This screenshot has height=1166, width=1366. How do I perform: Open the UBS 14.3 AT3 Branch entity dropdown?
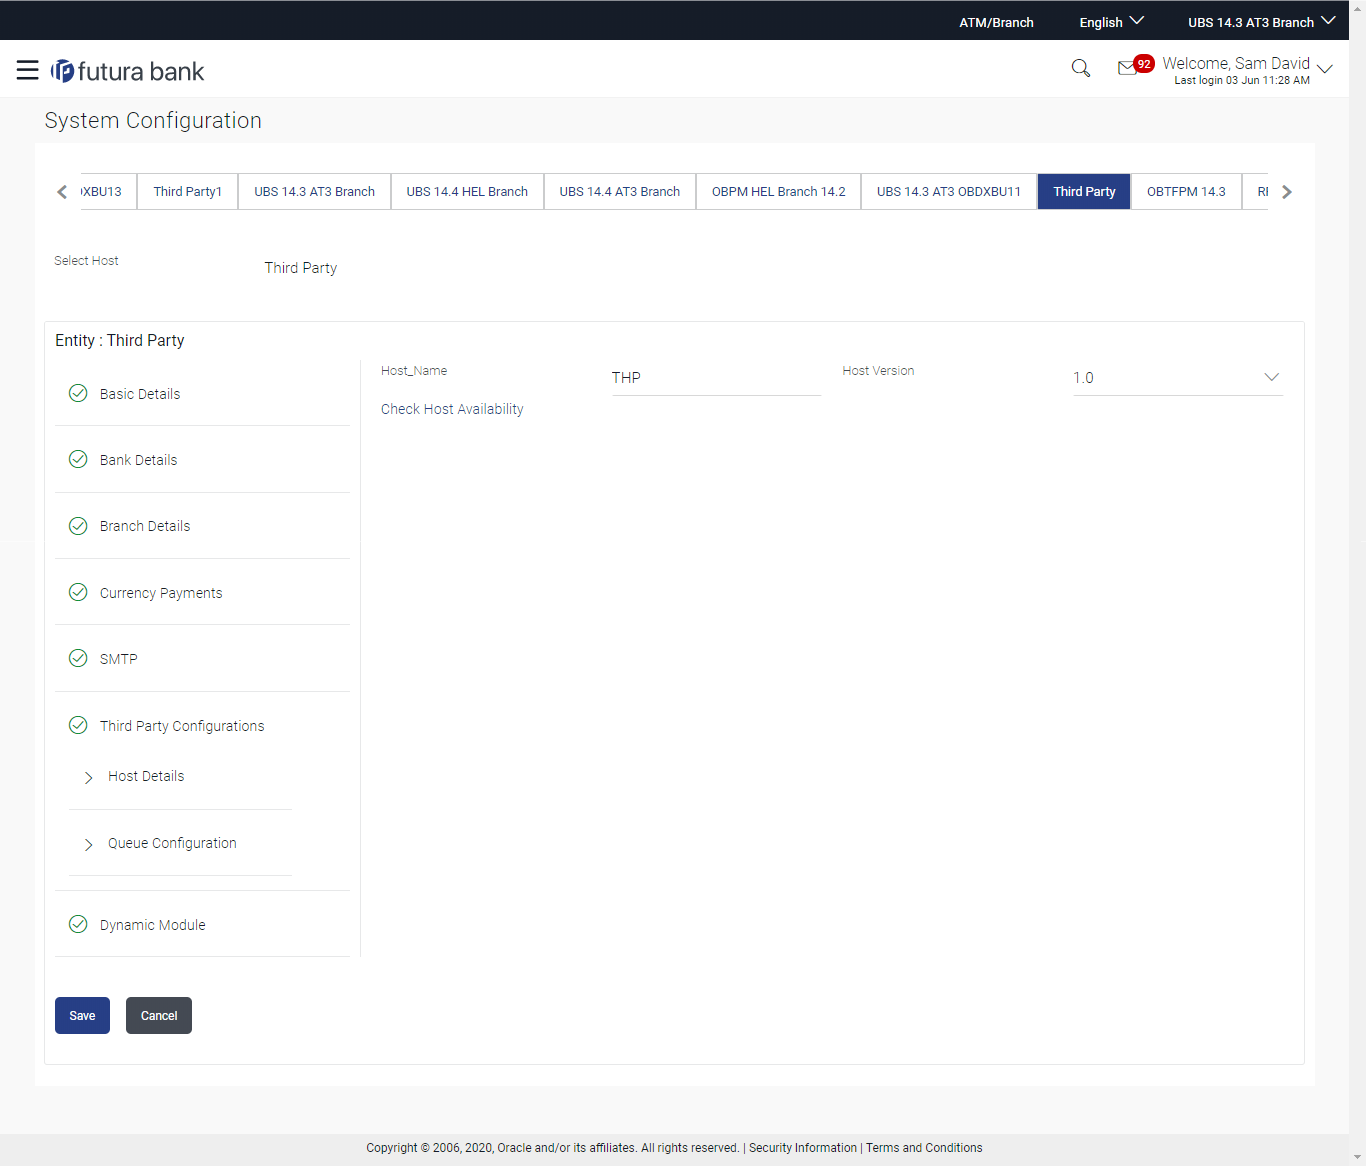[x=1261, y=22]
